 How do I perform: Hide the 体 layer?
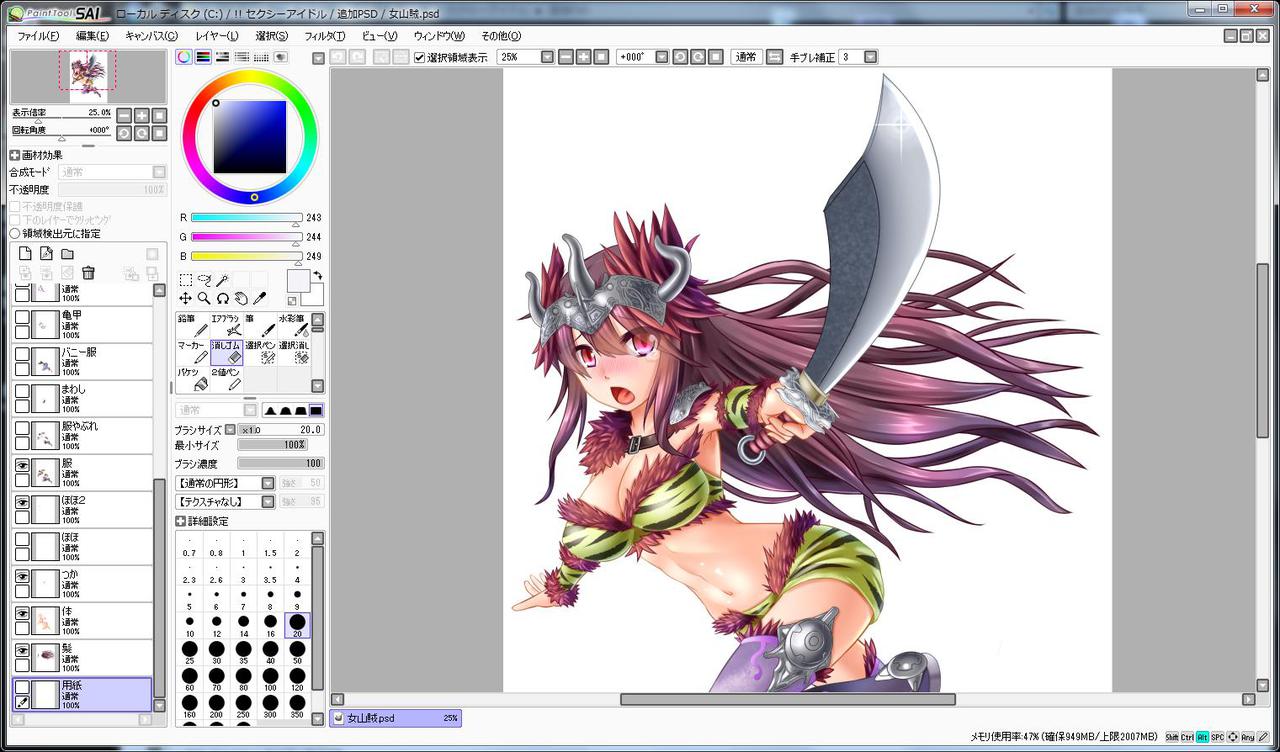click(22, 613)
